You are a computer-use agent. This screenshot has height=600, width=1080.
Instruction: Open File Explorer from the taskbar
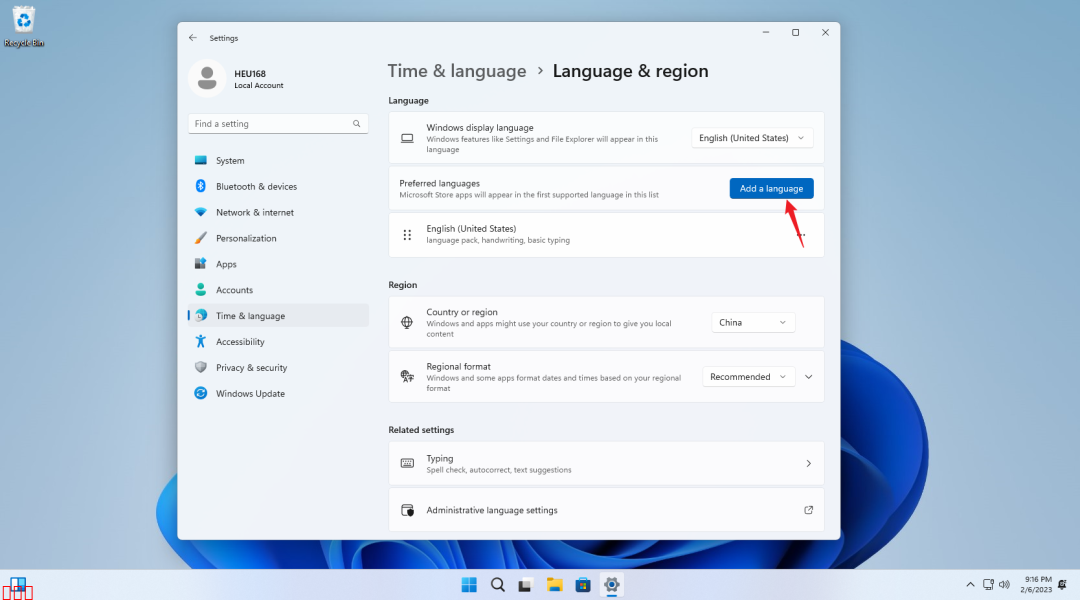coord(554,585)
